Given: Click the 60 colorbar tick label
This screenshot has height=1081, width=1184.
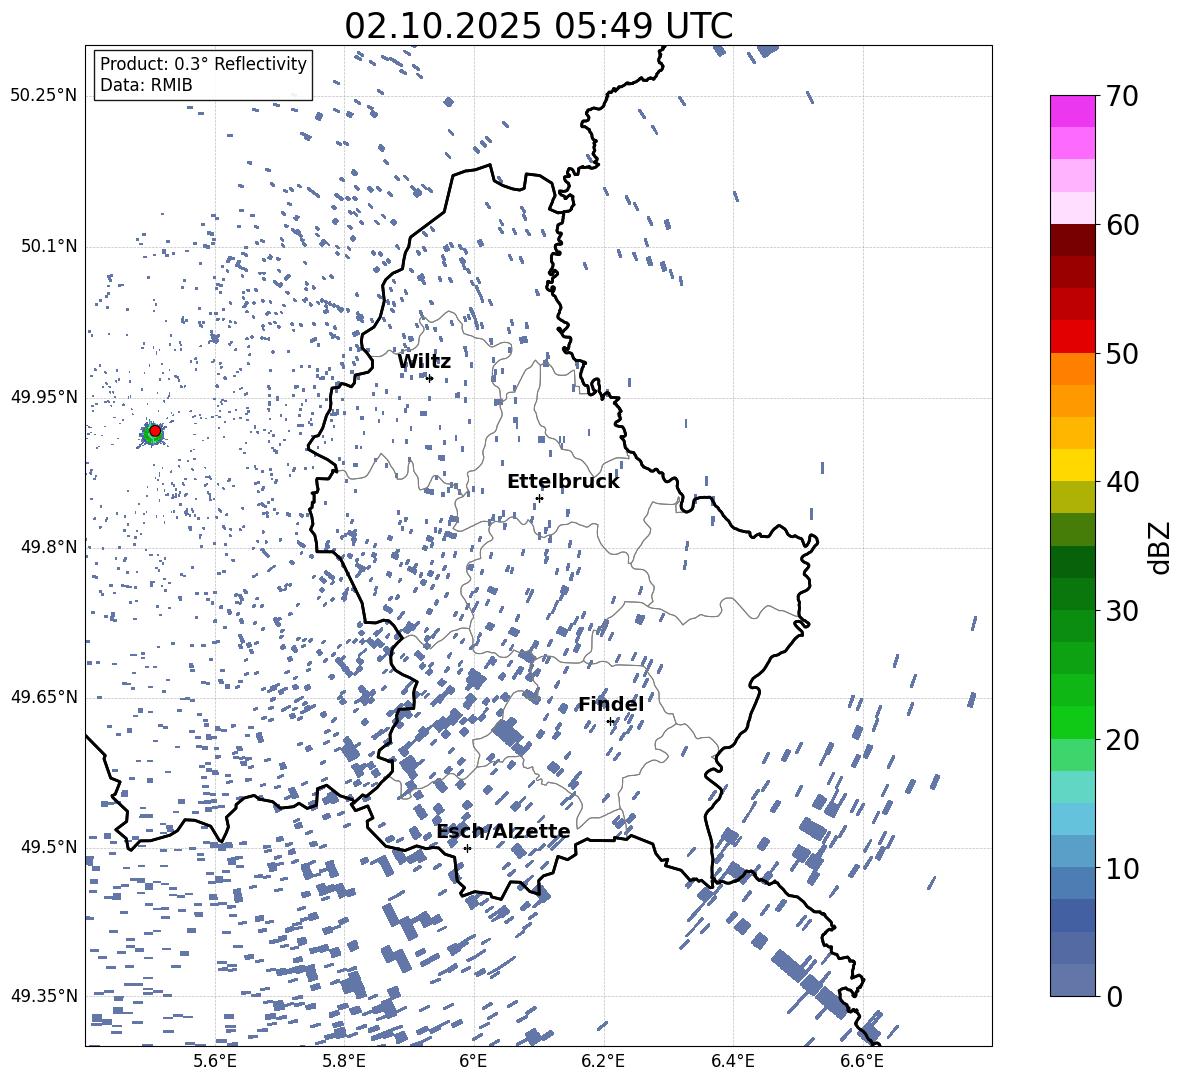Looking at the screenshot, I should pyautogui.click(x=1121, y=225).
